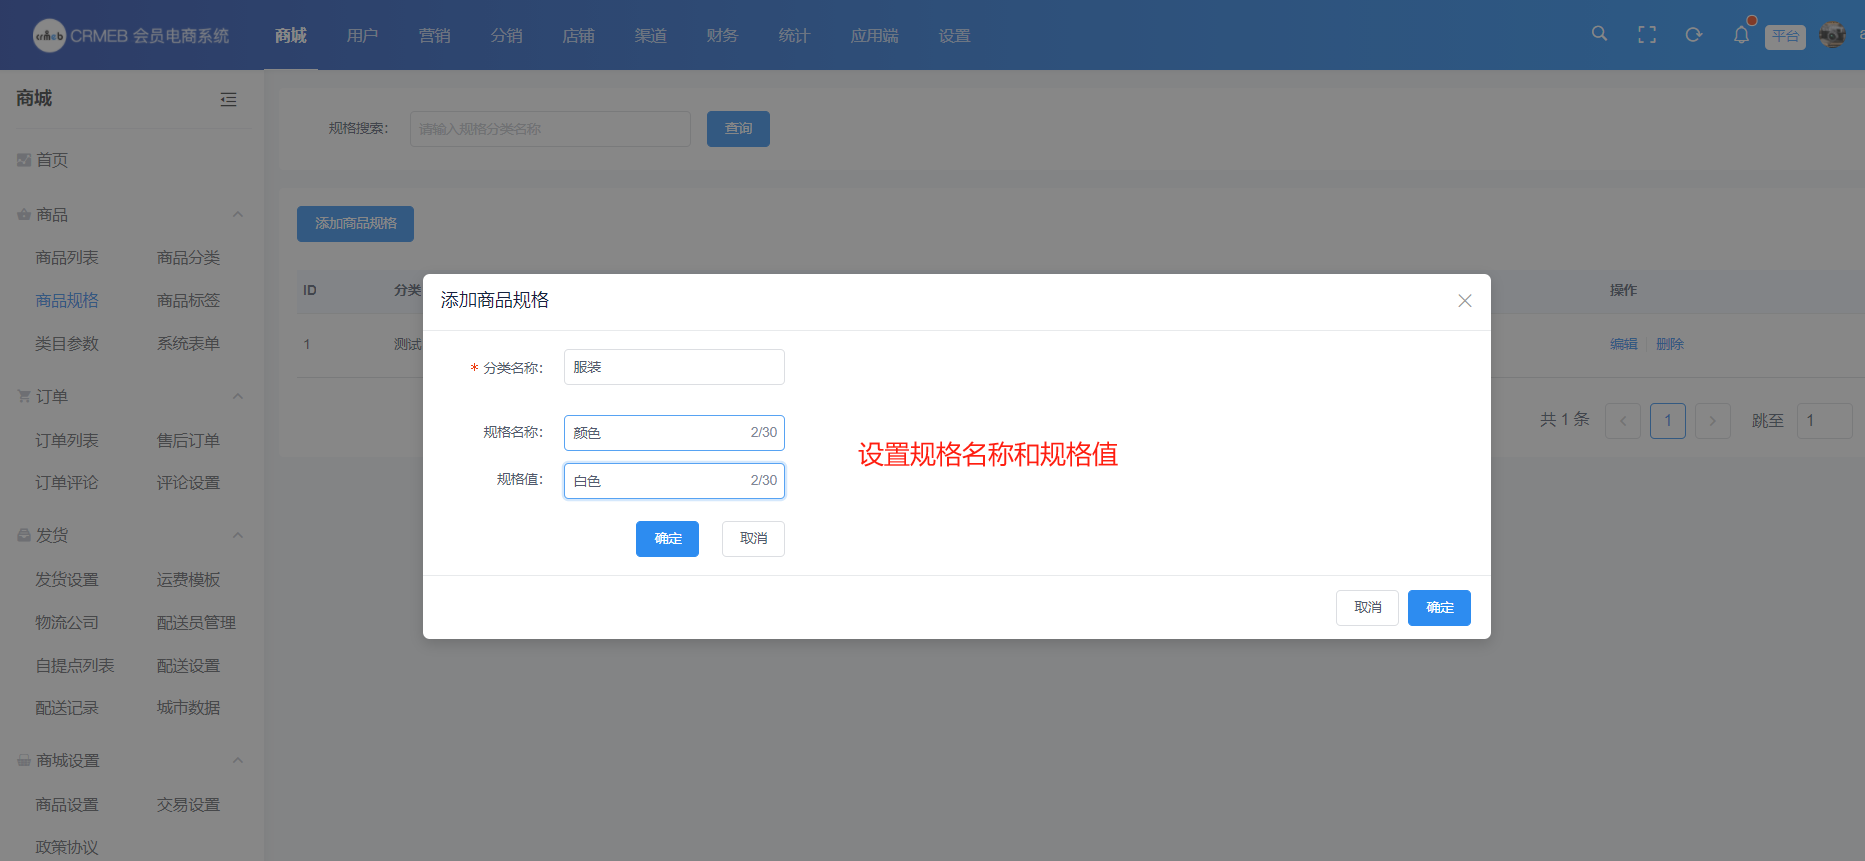The height and width of the screenshot is (861, 1865).
Task: Click the 分类名称 input field
Action: (x=673, y=367)
